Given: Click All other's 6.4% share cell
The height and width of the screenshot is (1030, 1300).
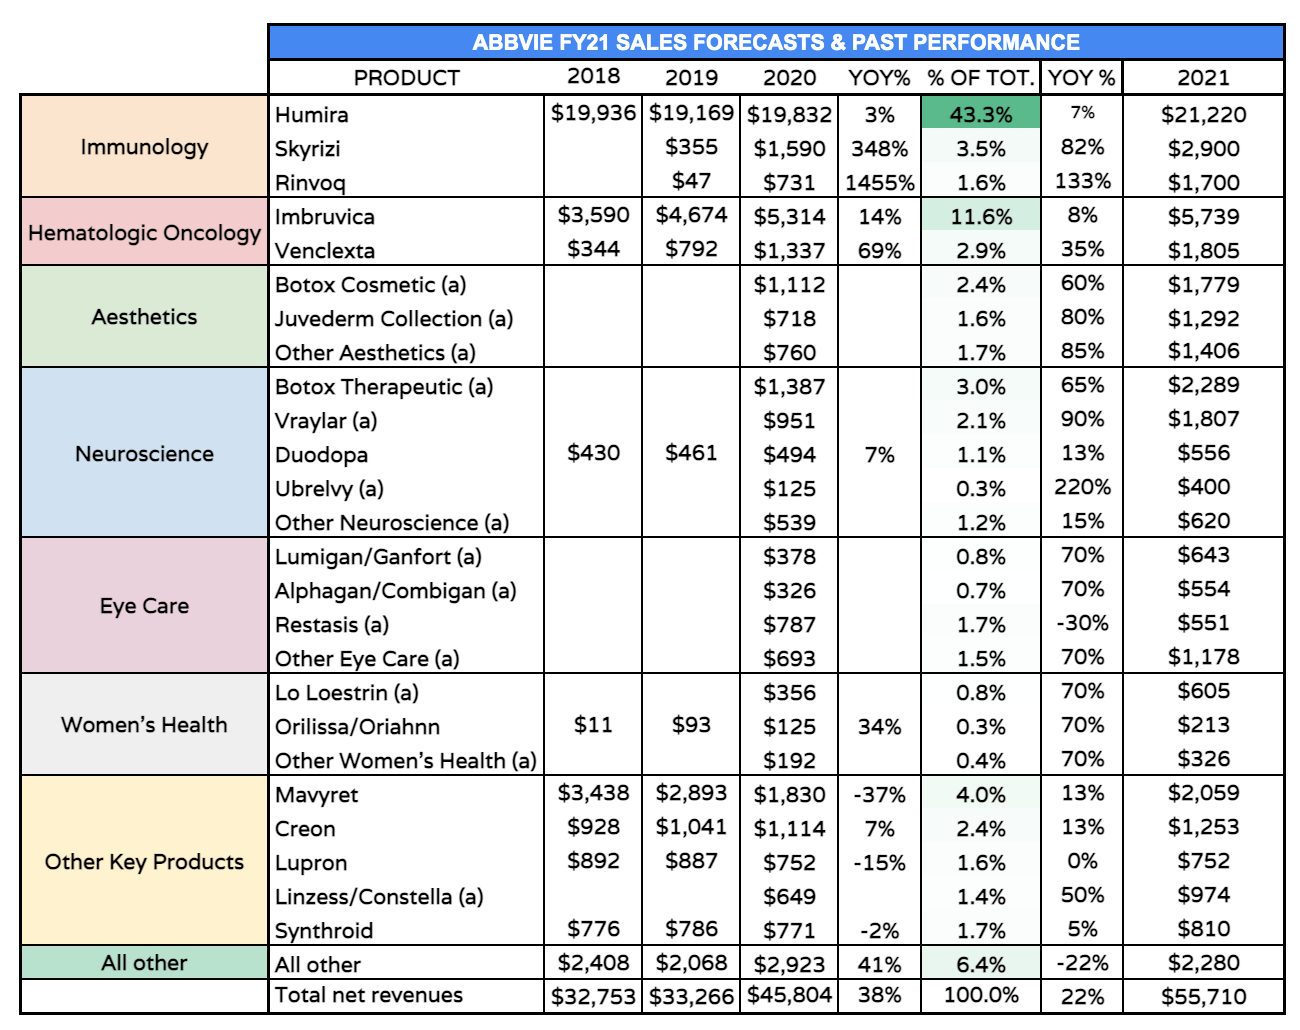Looking at the screenshot, I should [x=980, y=964].
